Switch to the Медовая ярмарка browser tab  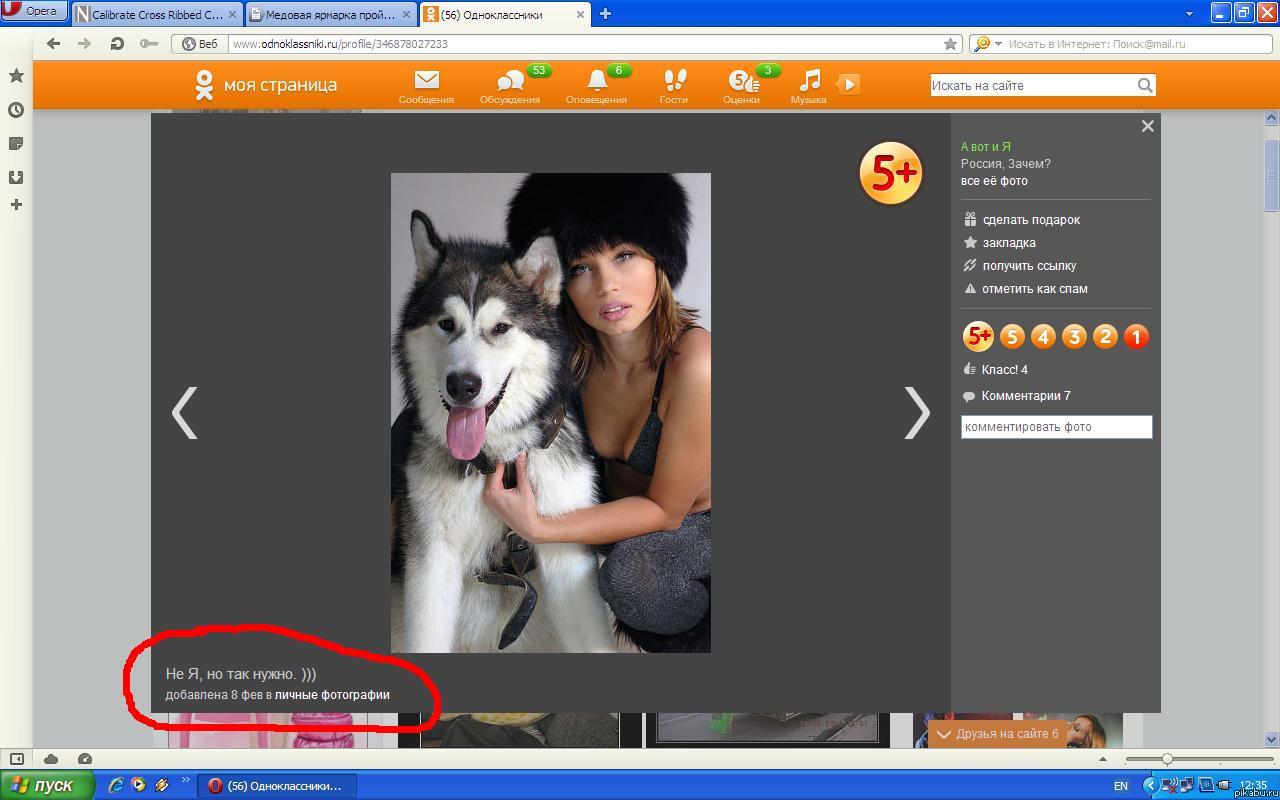pyautogui.click(x=329, y=14)
